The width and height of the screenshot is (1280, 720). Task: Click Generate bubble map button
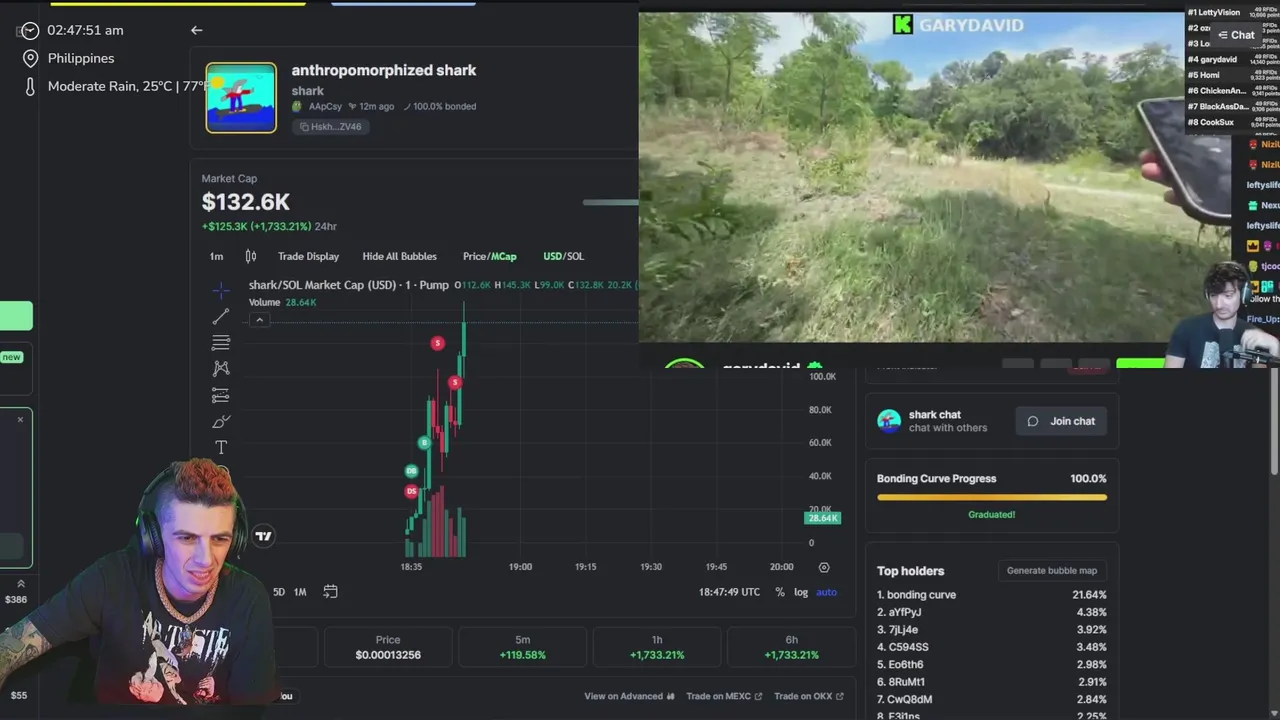point(1052,571)
